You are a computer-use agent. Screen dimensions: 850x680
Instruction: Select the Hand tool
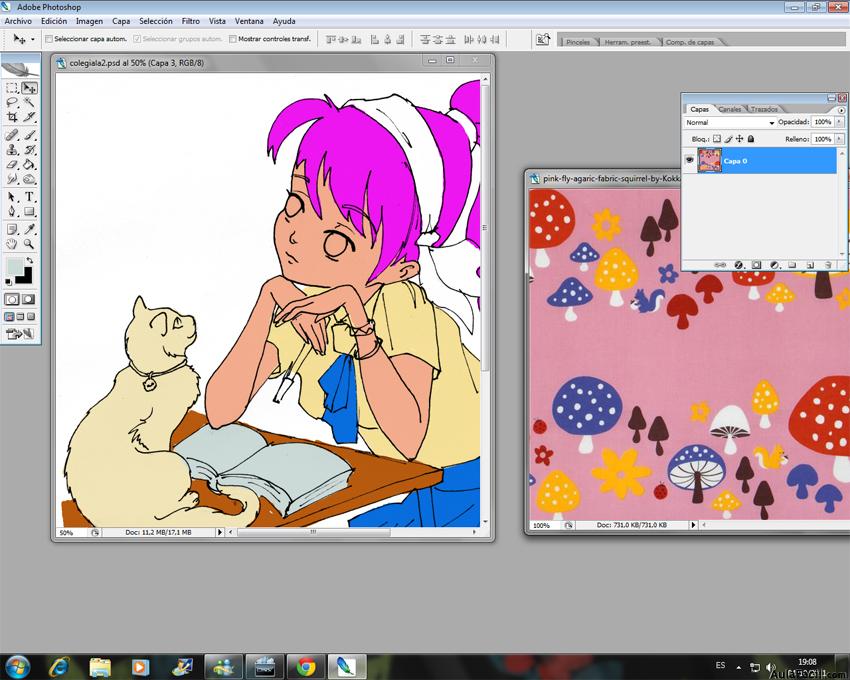click(x=12, y=244)
